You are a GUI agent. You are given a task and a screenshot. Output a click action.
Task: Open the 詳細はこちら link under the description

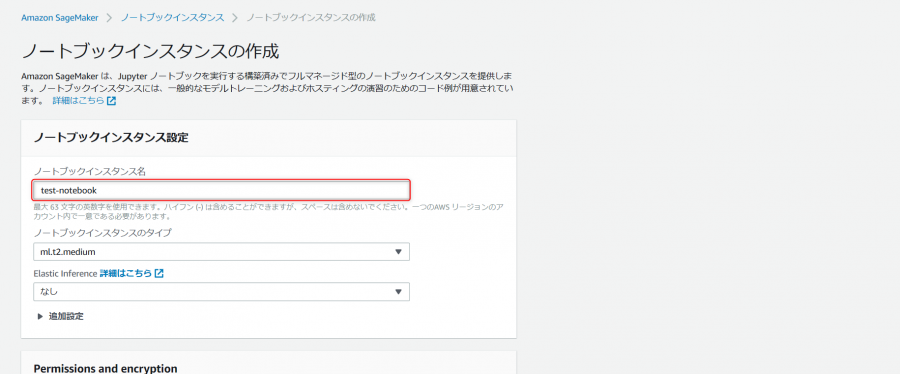tap(79, 101)
